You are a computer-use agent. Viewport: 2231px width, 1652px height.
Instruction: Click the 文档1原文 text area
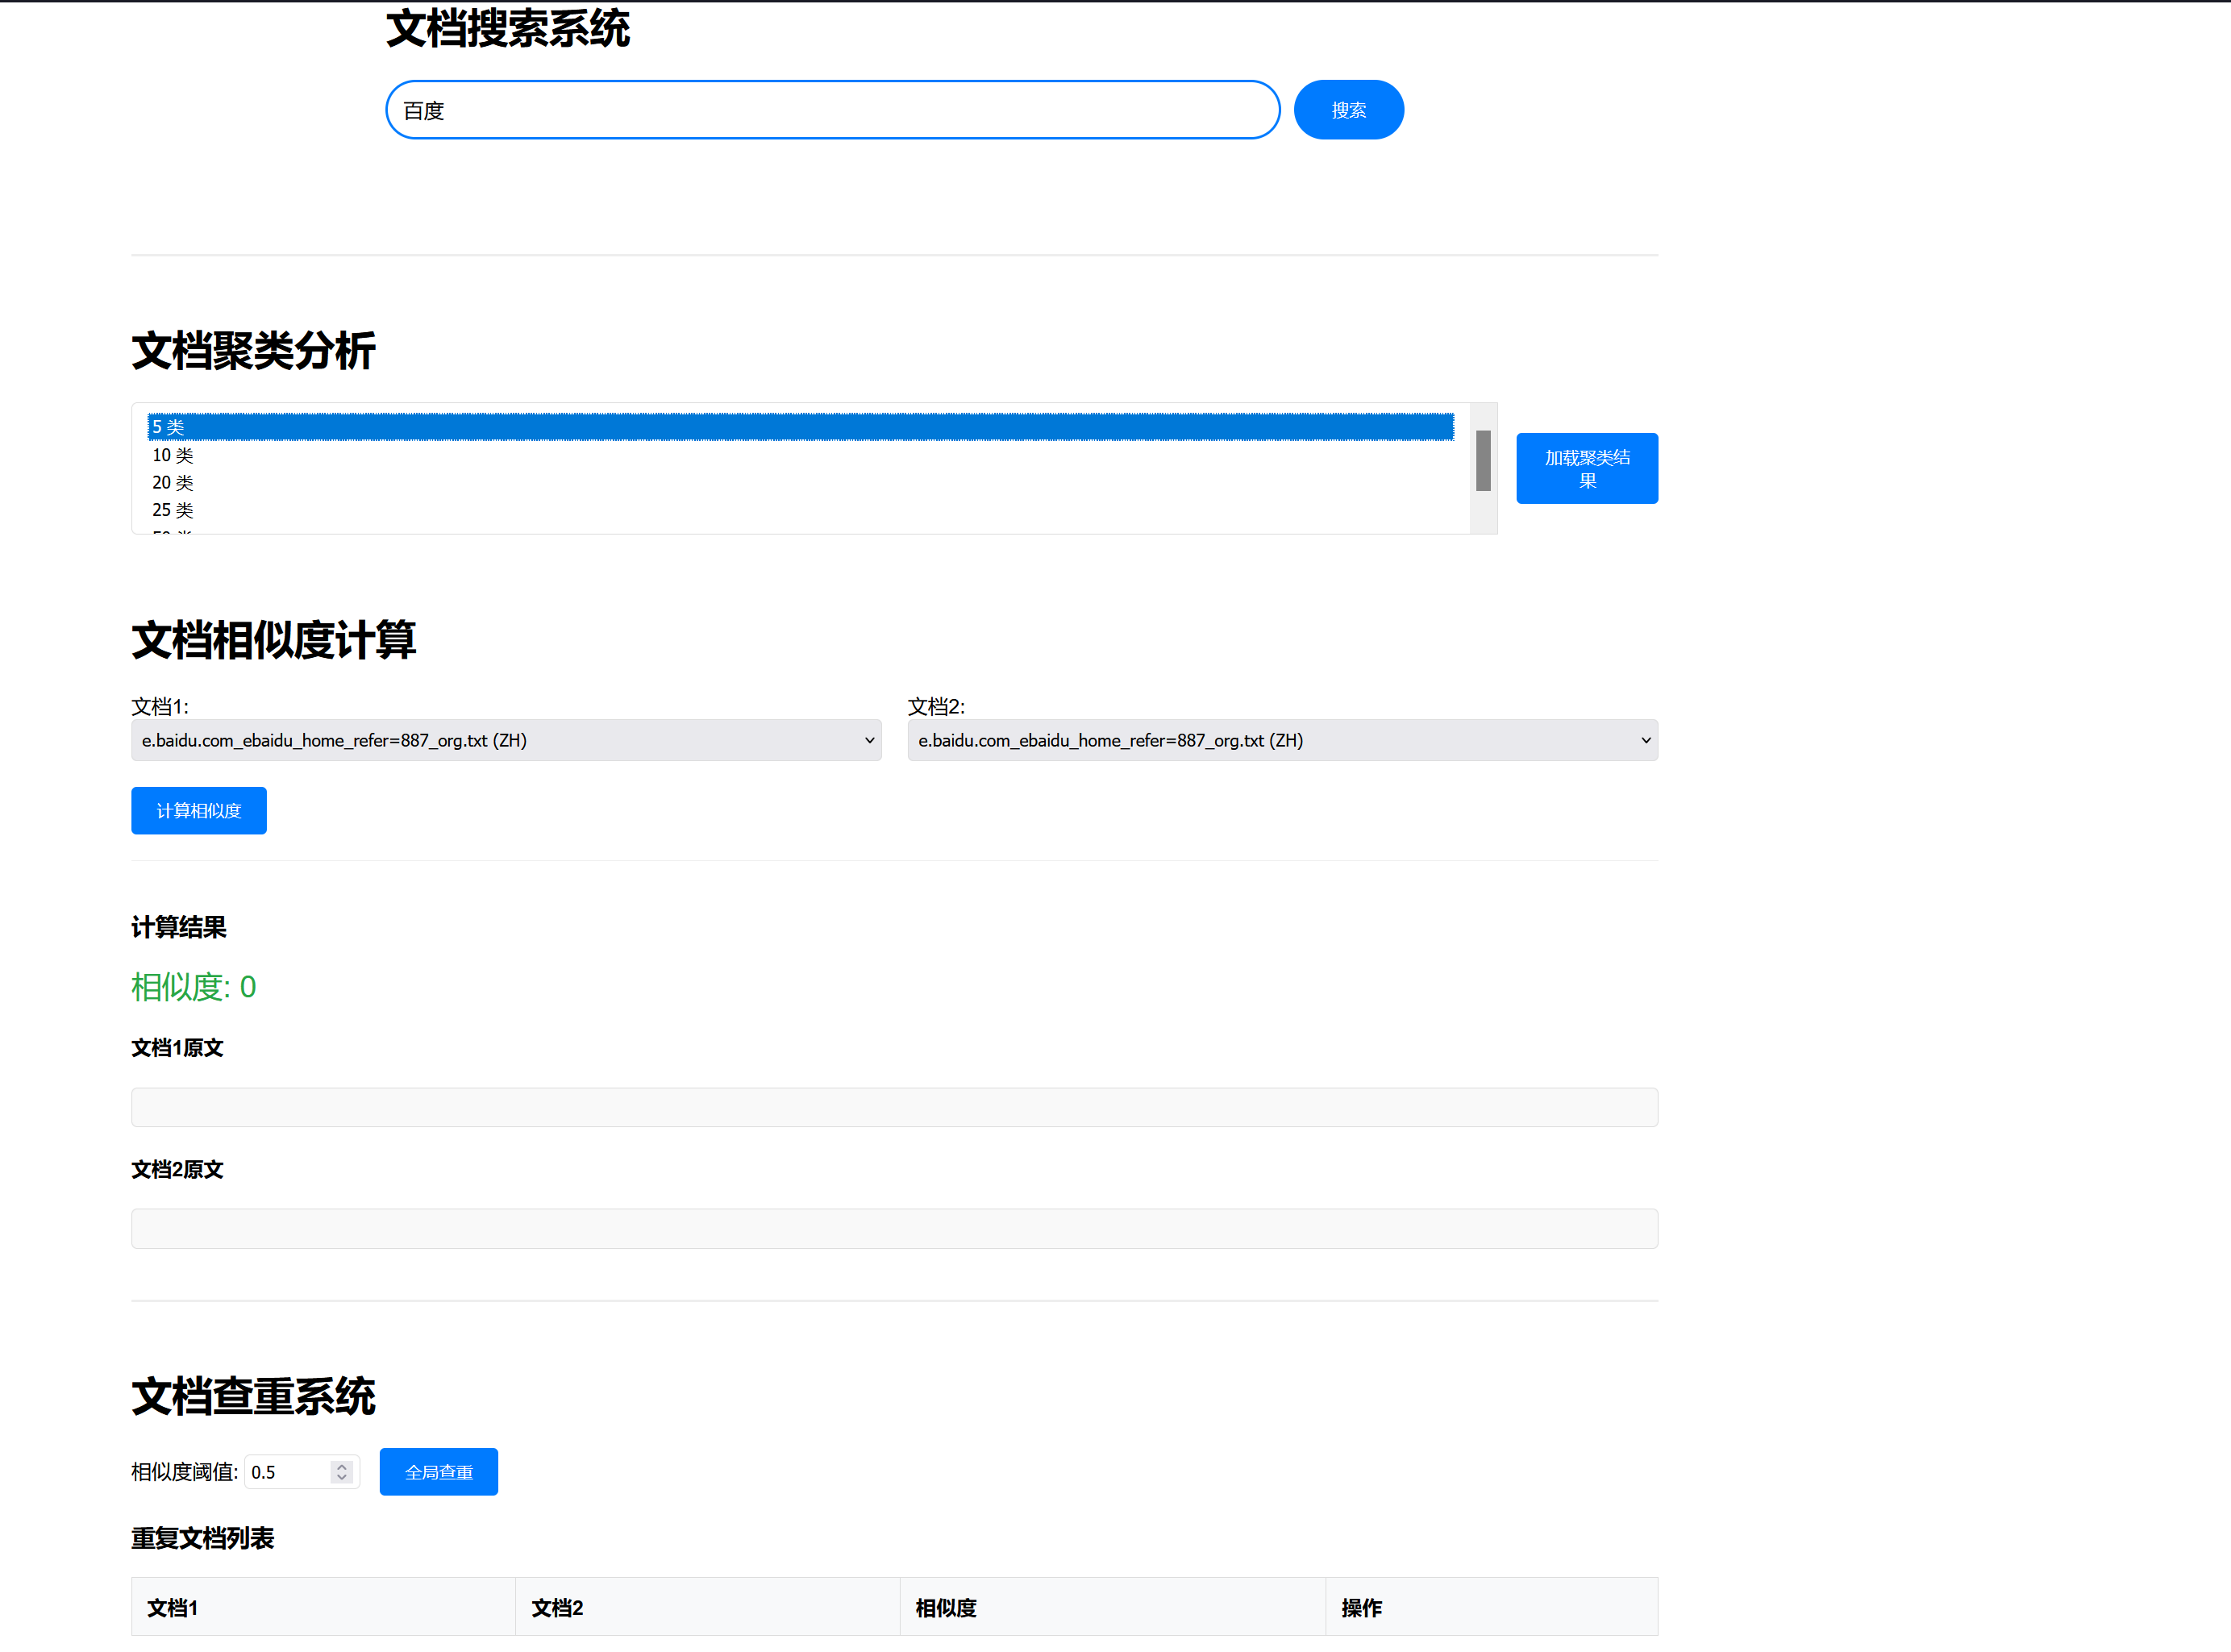coord(893,1107)
